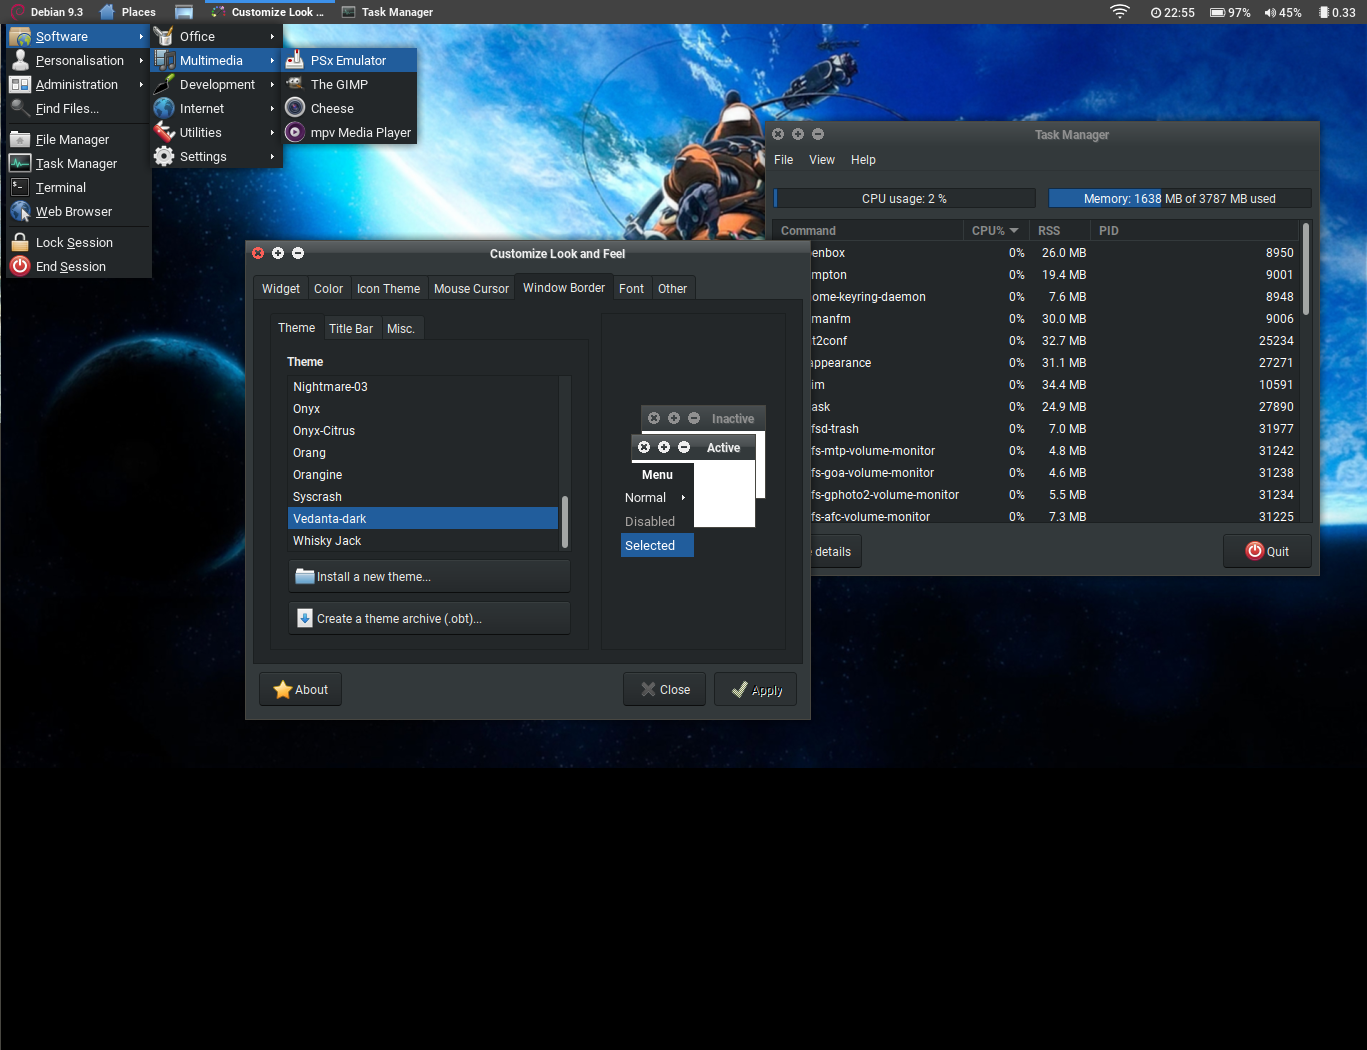Open the Internet category
Viewport: 1367px width, 1050px height.
pos(216,108)
